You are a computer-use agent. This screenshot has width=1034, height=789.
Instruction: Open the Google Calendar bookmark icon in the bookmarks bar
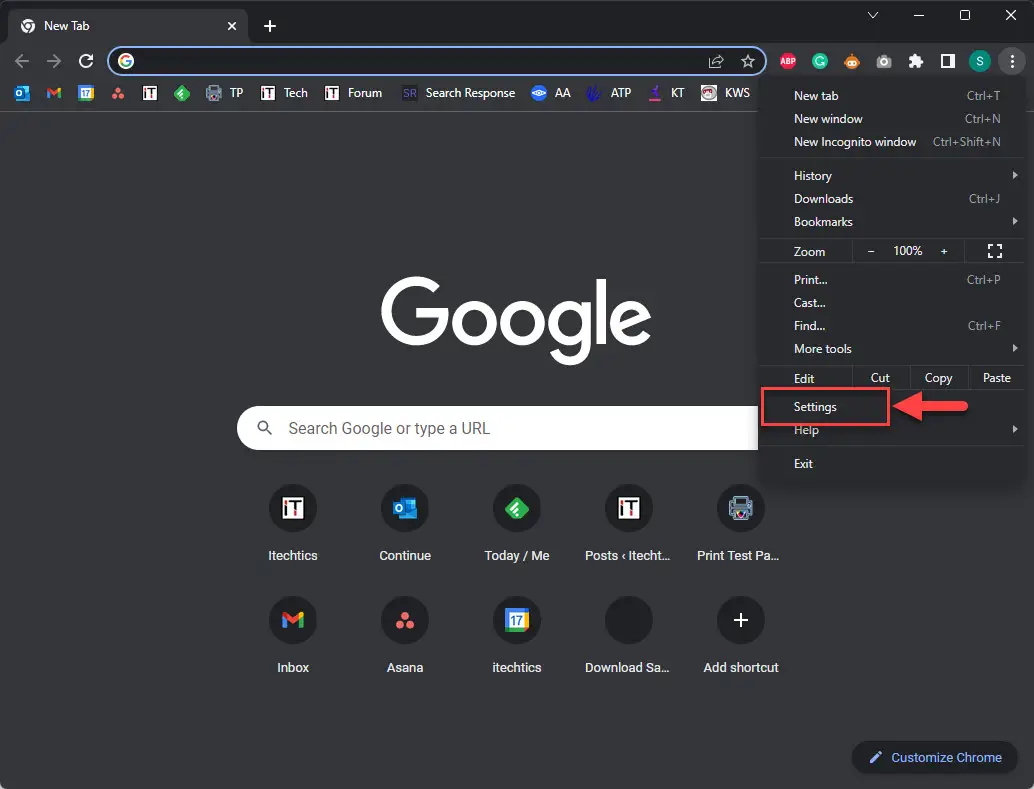pyautogui.click(x=86, y=93)
